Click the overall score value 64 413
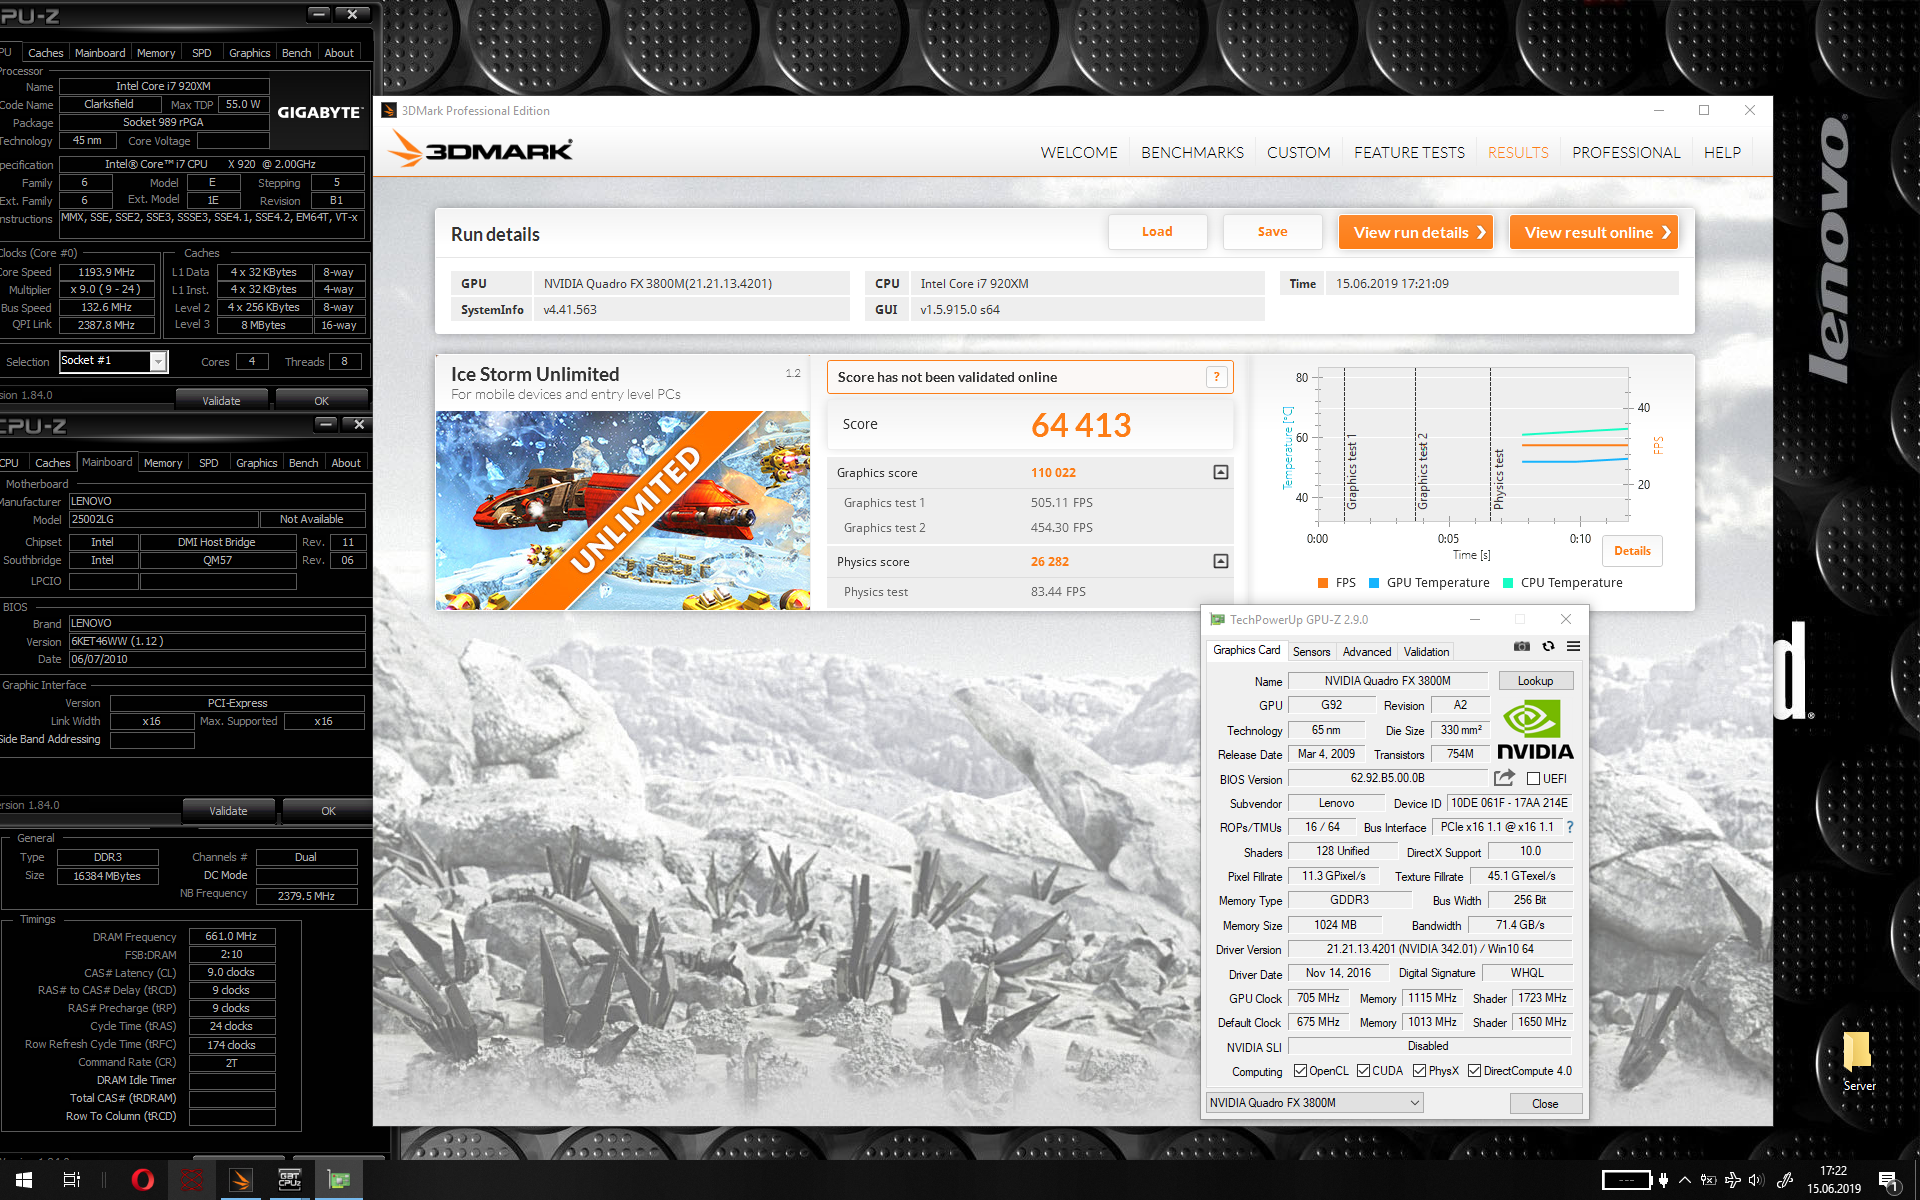Screen dimensions: 1920x1200 click(x=1080, y=425)
